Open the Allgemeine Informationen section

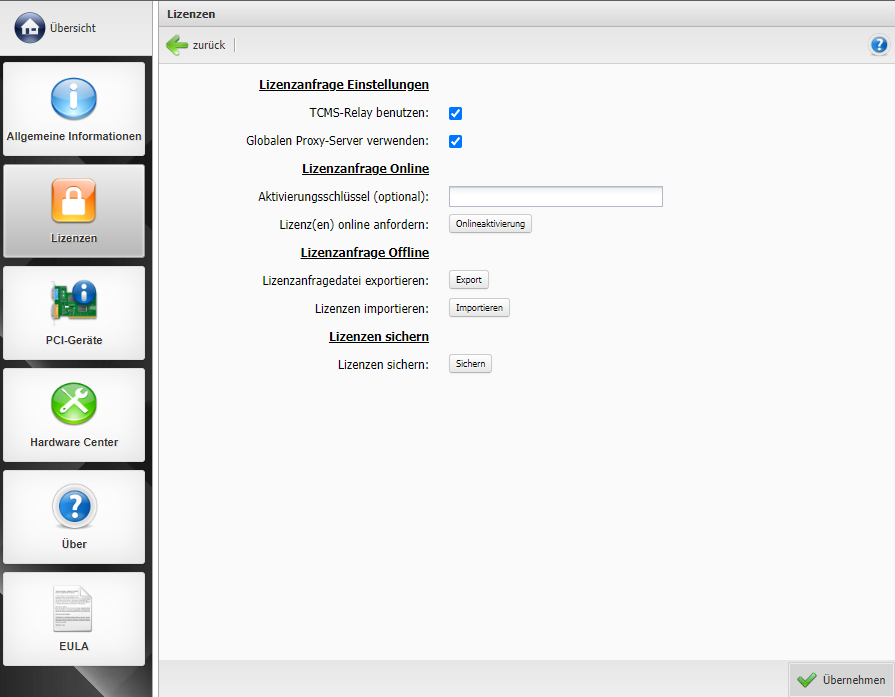[74, 109]
